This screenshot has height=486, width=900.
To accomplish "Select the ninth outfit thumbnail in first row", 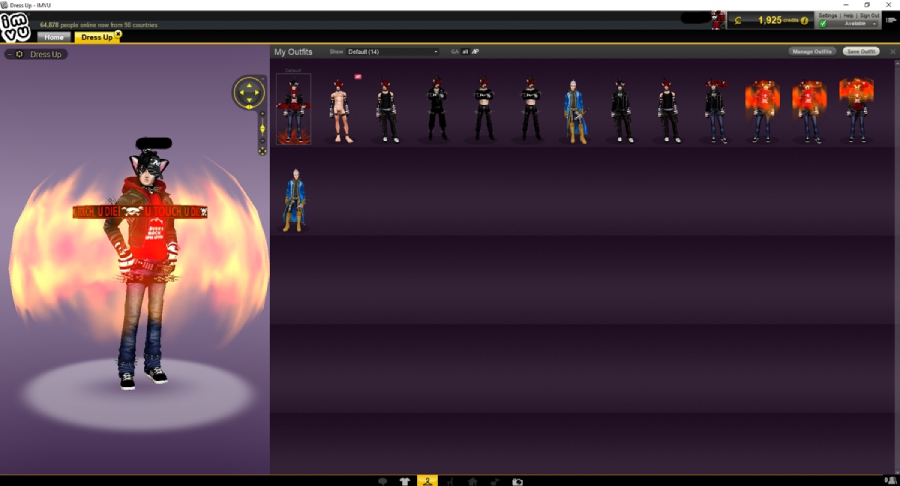I will [x=668, y=110].
